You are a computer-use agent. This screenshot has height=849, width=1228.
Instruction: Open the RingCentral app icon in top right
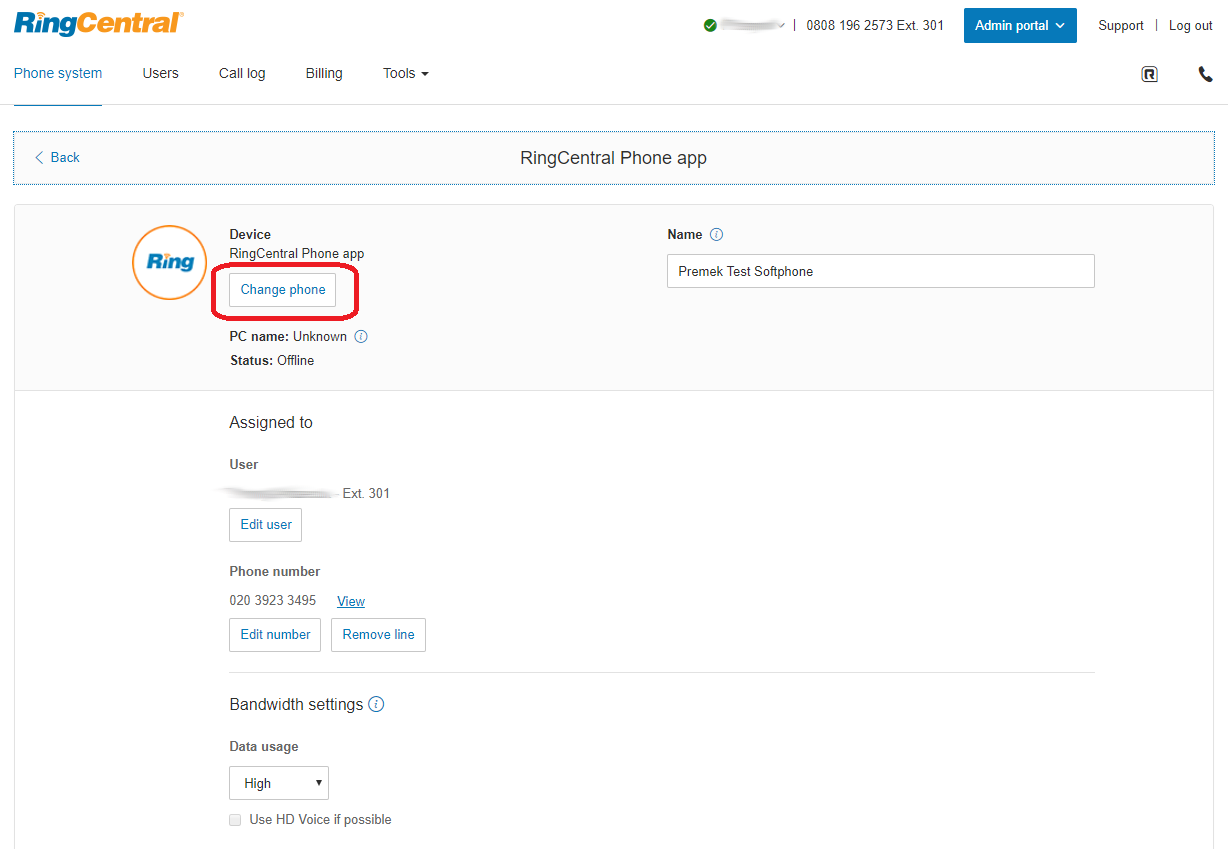point(1149,74)
